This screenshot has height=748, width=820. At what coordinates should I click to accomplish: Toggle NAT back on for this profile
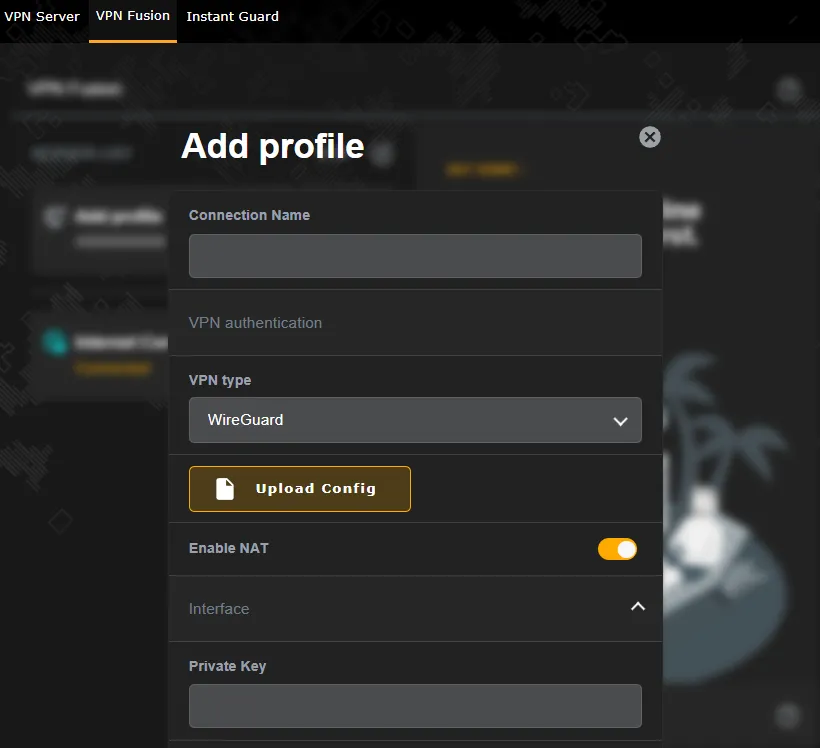617,549
